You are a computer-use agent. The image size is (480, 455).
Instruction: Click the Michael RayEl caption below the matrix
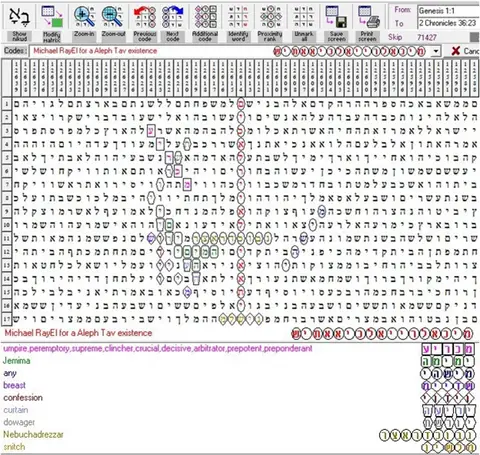(78, 333)
